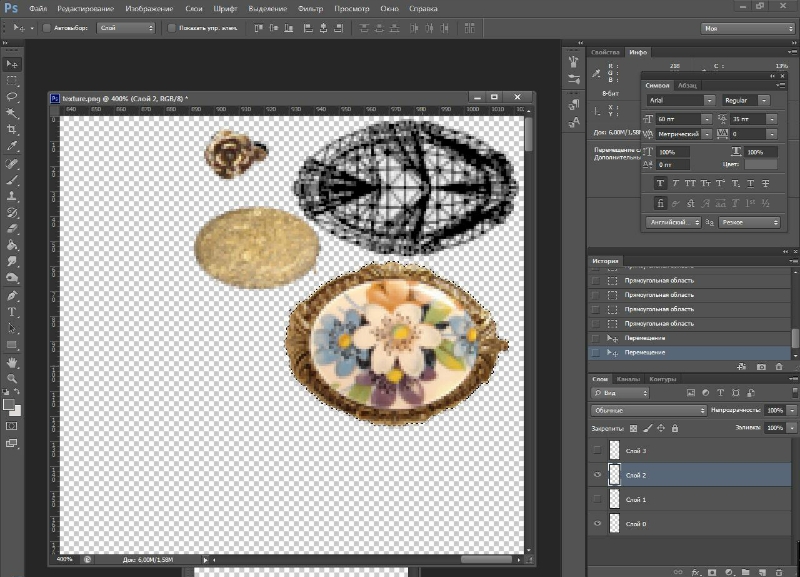Hide layer Слой 2 with eye icon

pos(597,475)
